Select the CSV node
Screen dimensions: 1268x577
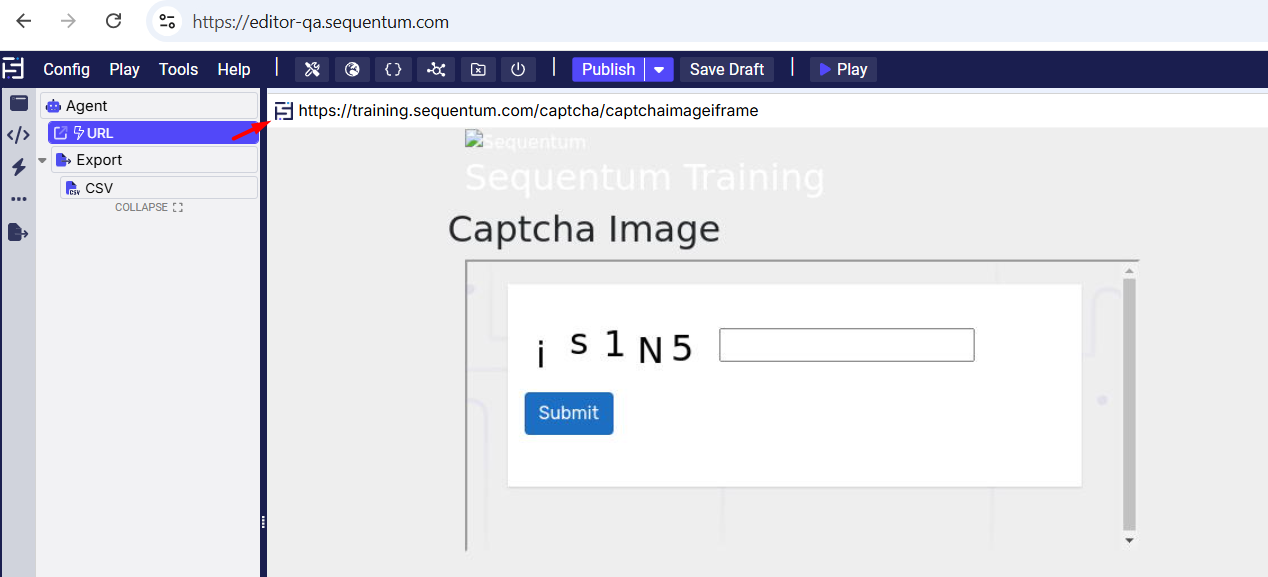159,188
